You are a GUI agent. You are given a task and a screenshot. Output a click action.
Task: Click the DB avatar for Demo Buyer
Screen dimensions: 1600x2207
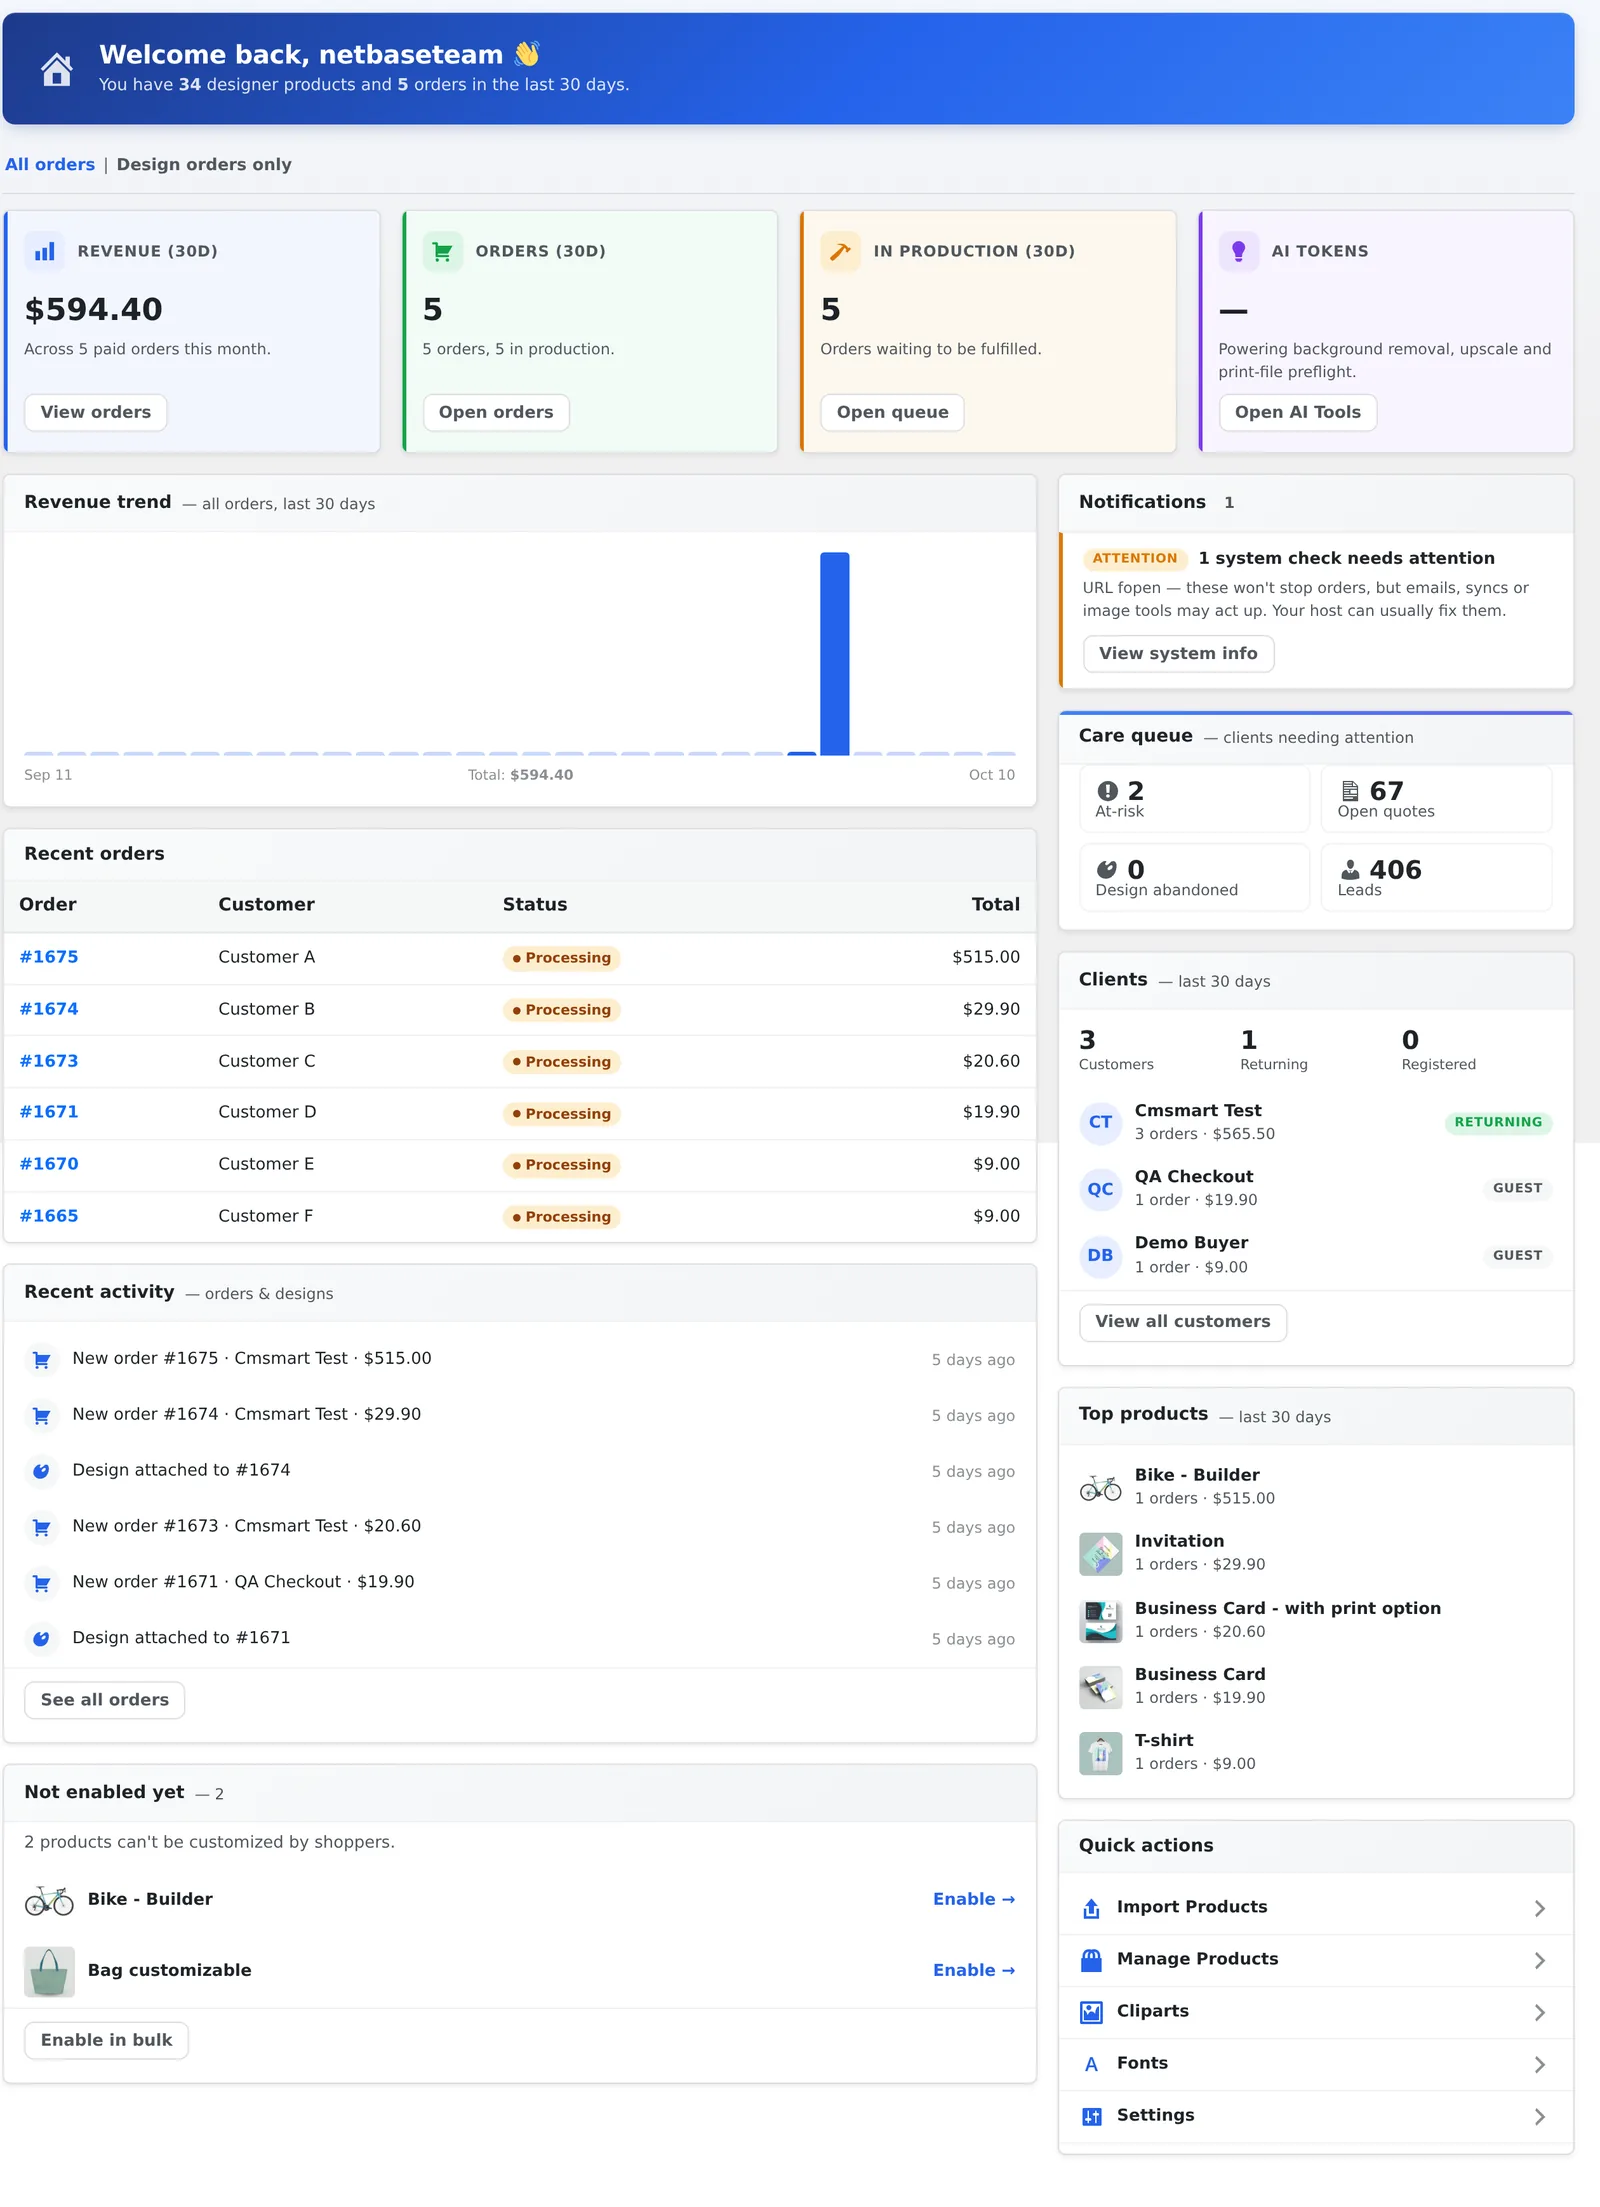[x=1100, y=1255]
